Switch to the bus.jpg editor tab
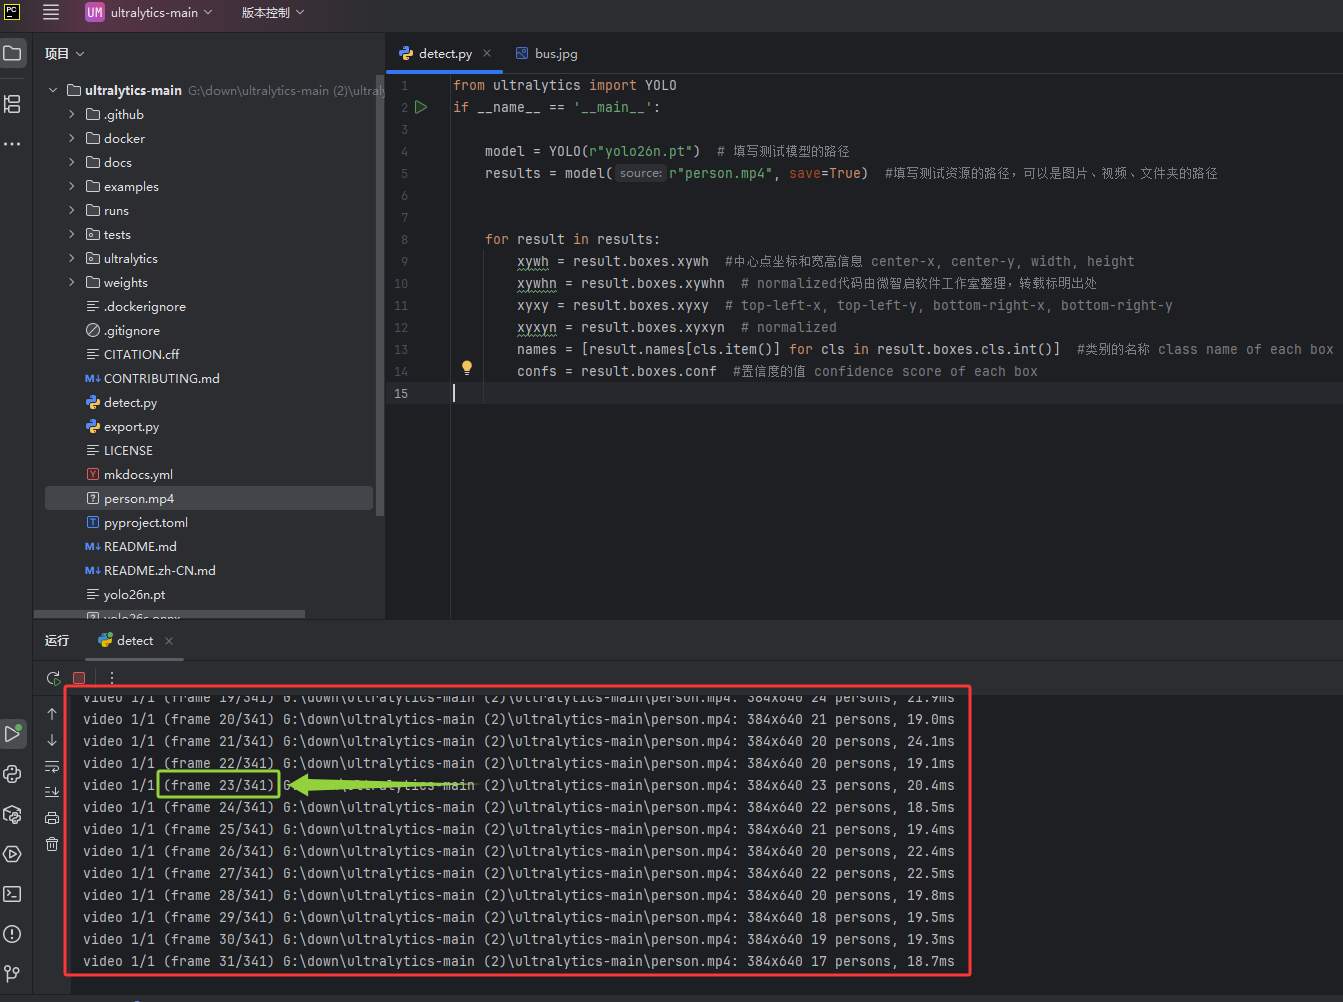Image resolution: width=1343 pixels, height=1002 pixels. pyautogui.click(x=546, y=53)
